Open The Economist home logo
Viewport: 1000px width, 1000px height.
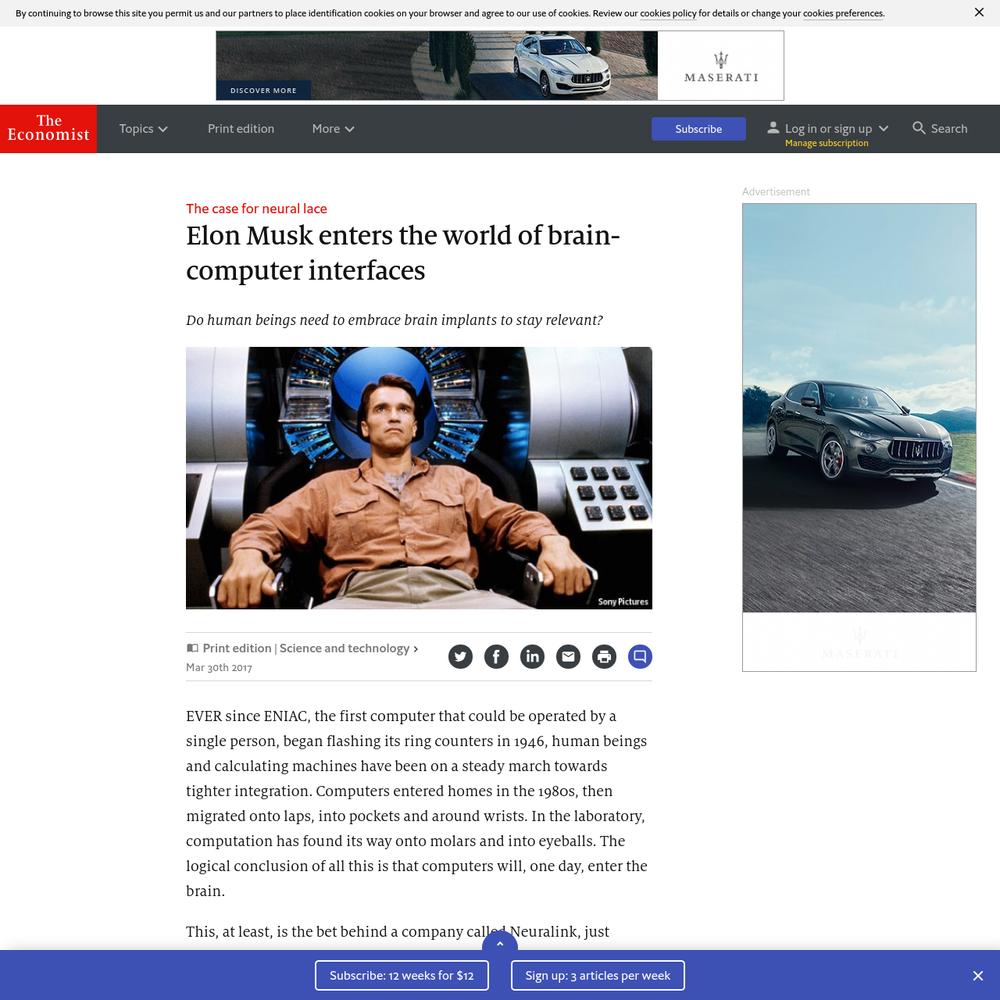tap(48, 129)
